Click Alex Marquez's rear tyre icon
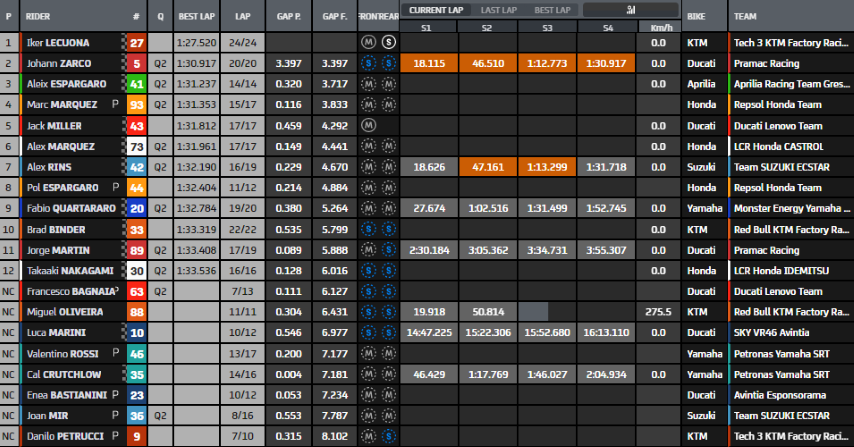Screen dimensions: 854x447 [389, 146]
